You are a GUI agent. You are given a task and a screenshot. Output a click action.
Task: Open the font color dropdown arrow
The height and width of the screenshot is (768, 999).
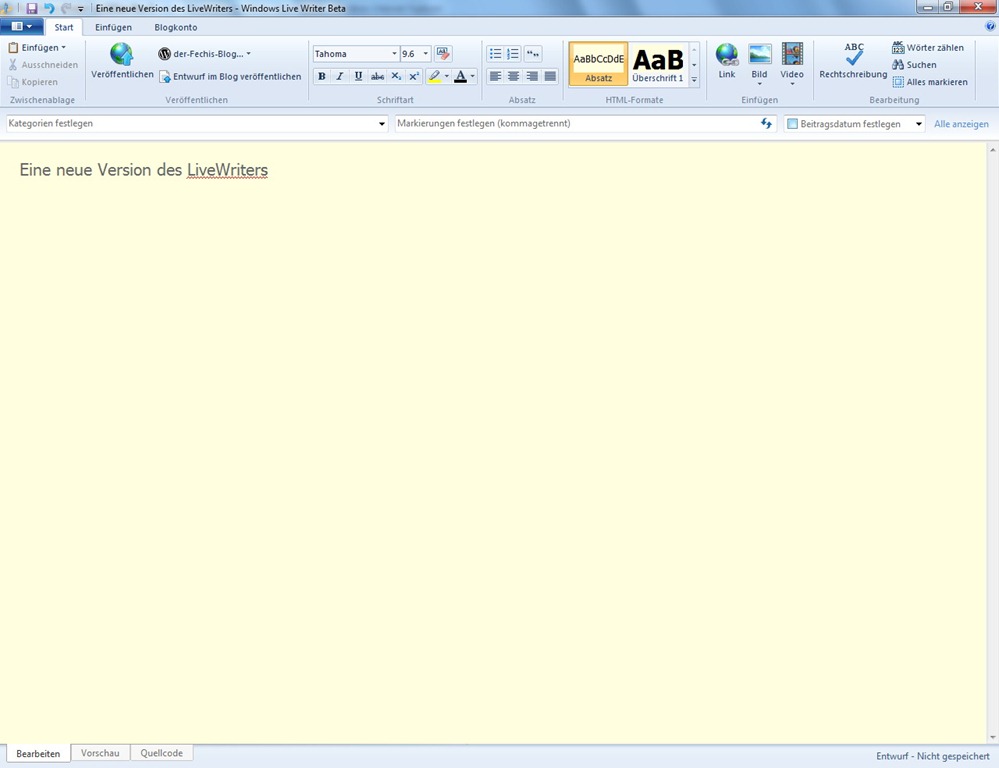click(472, 76)
